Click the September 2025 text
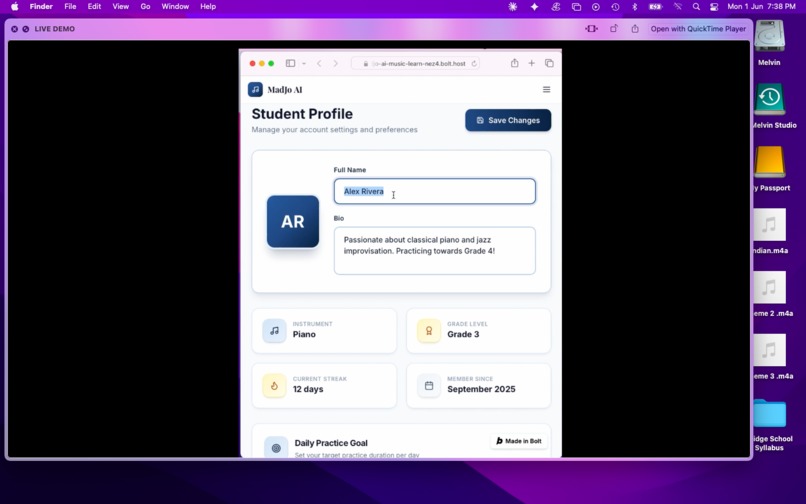The width and height of the screenshot is (806, 504). 481,389
